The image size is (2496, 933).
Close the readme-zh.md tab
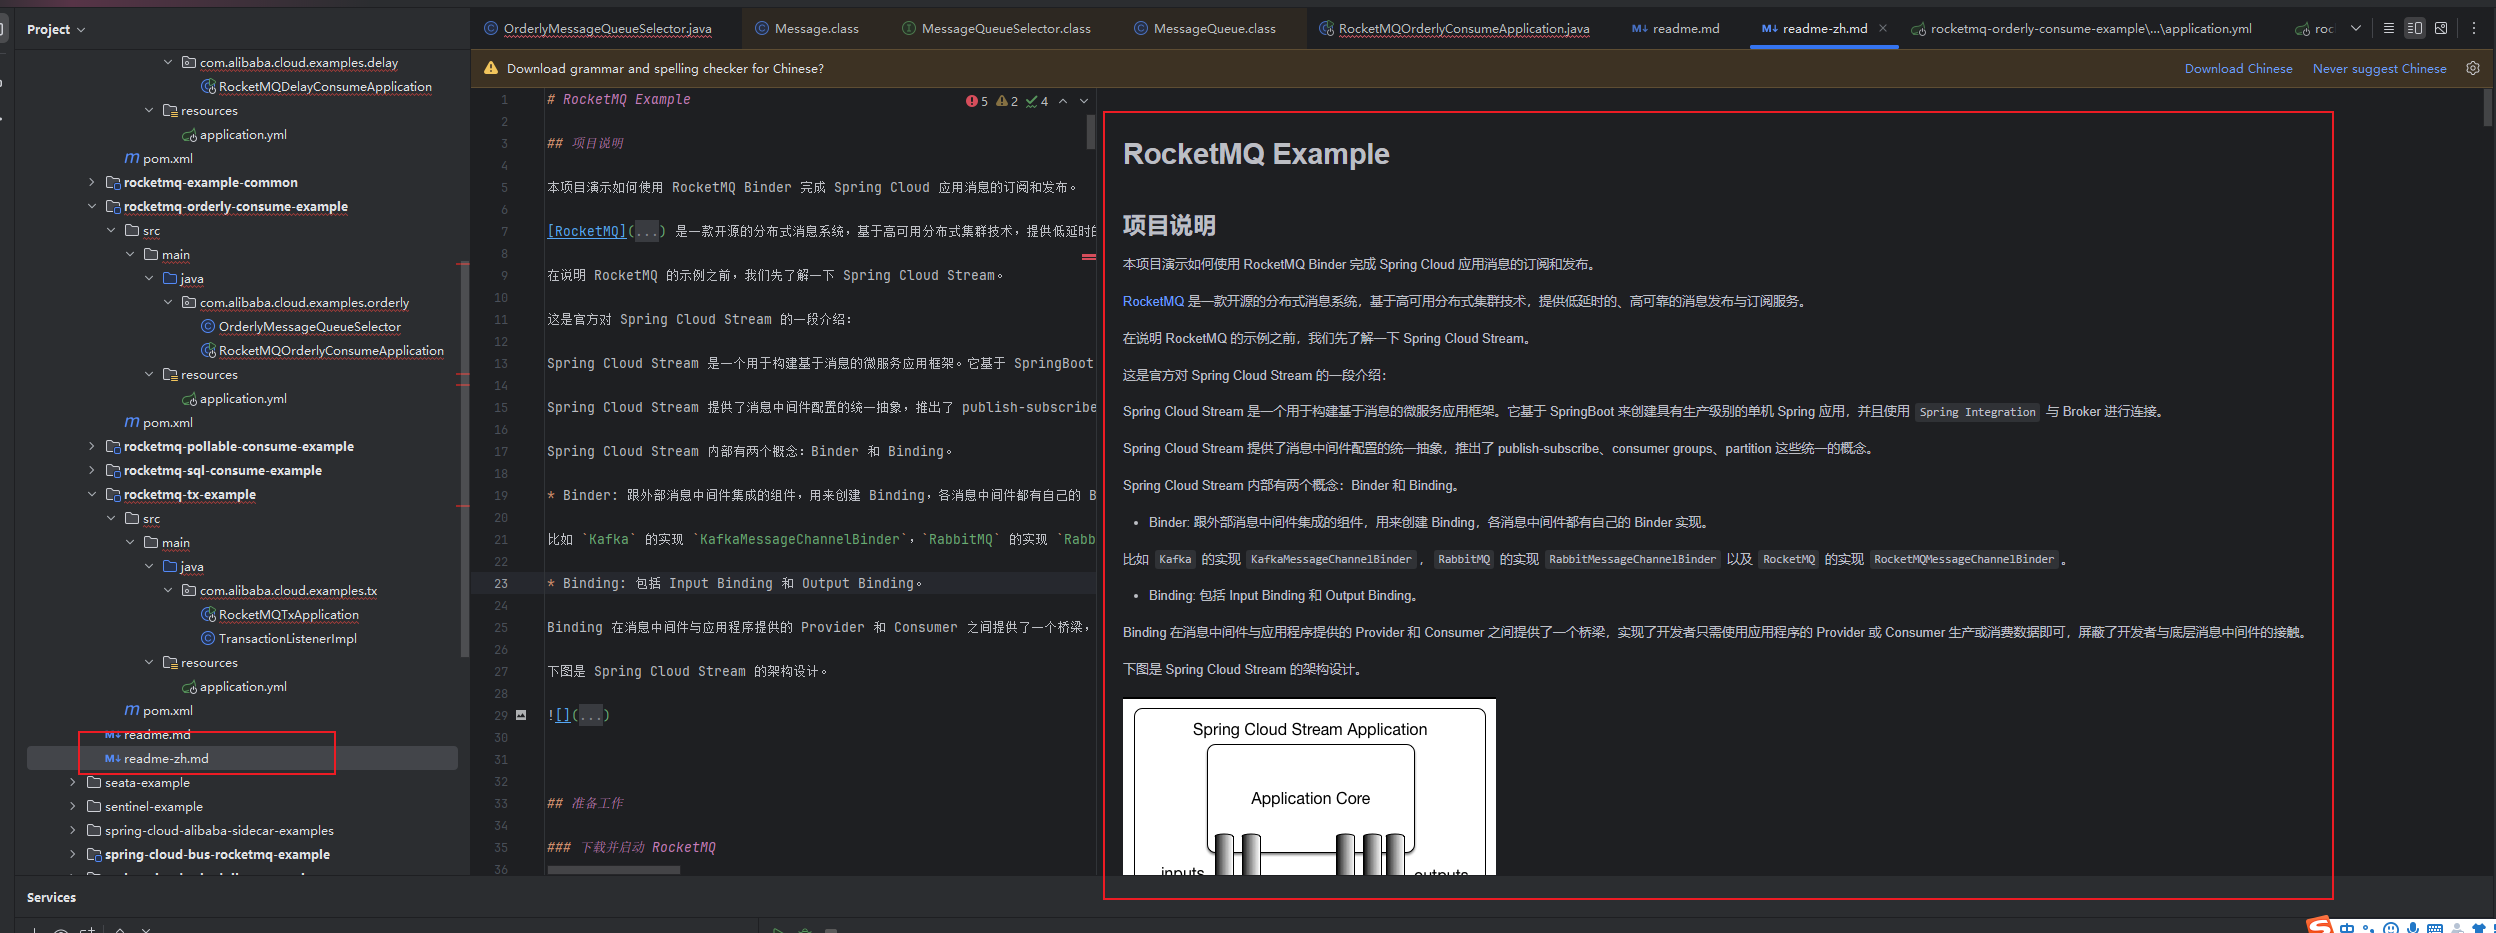coord(1883,28)
